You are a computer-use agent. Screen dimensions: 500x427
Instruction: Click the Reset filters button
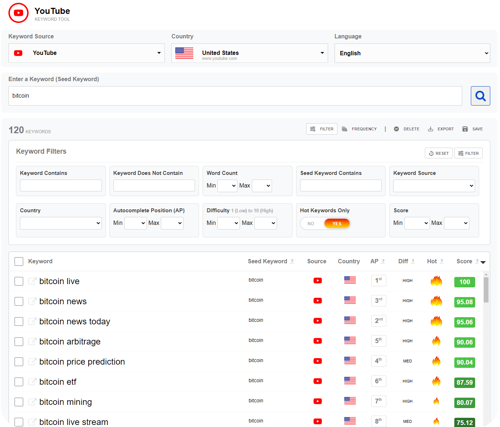(439, 153)
